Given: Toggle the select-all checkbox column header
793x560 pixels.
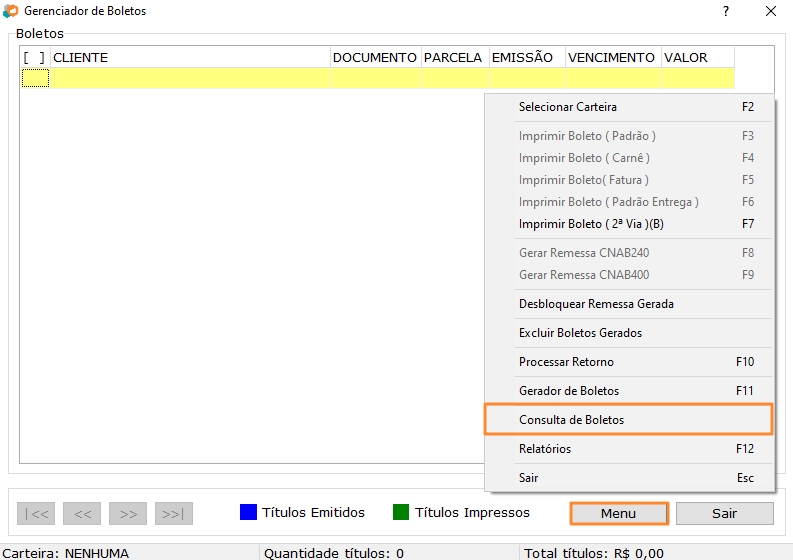Looking at the screenshot, I should tap(34, 58).
